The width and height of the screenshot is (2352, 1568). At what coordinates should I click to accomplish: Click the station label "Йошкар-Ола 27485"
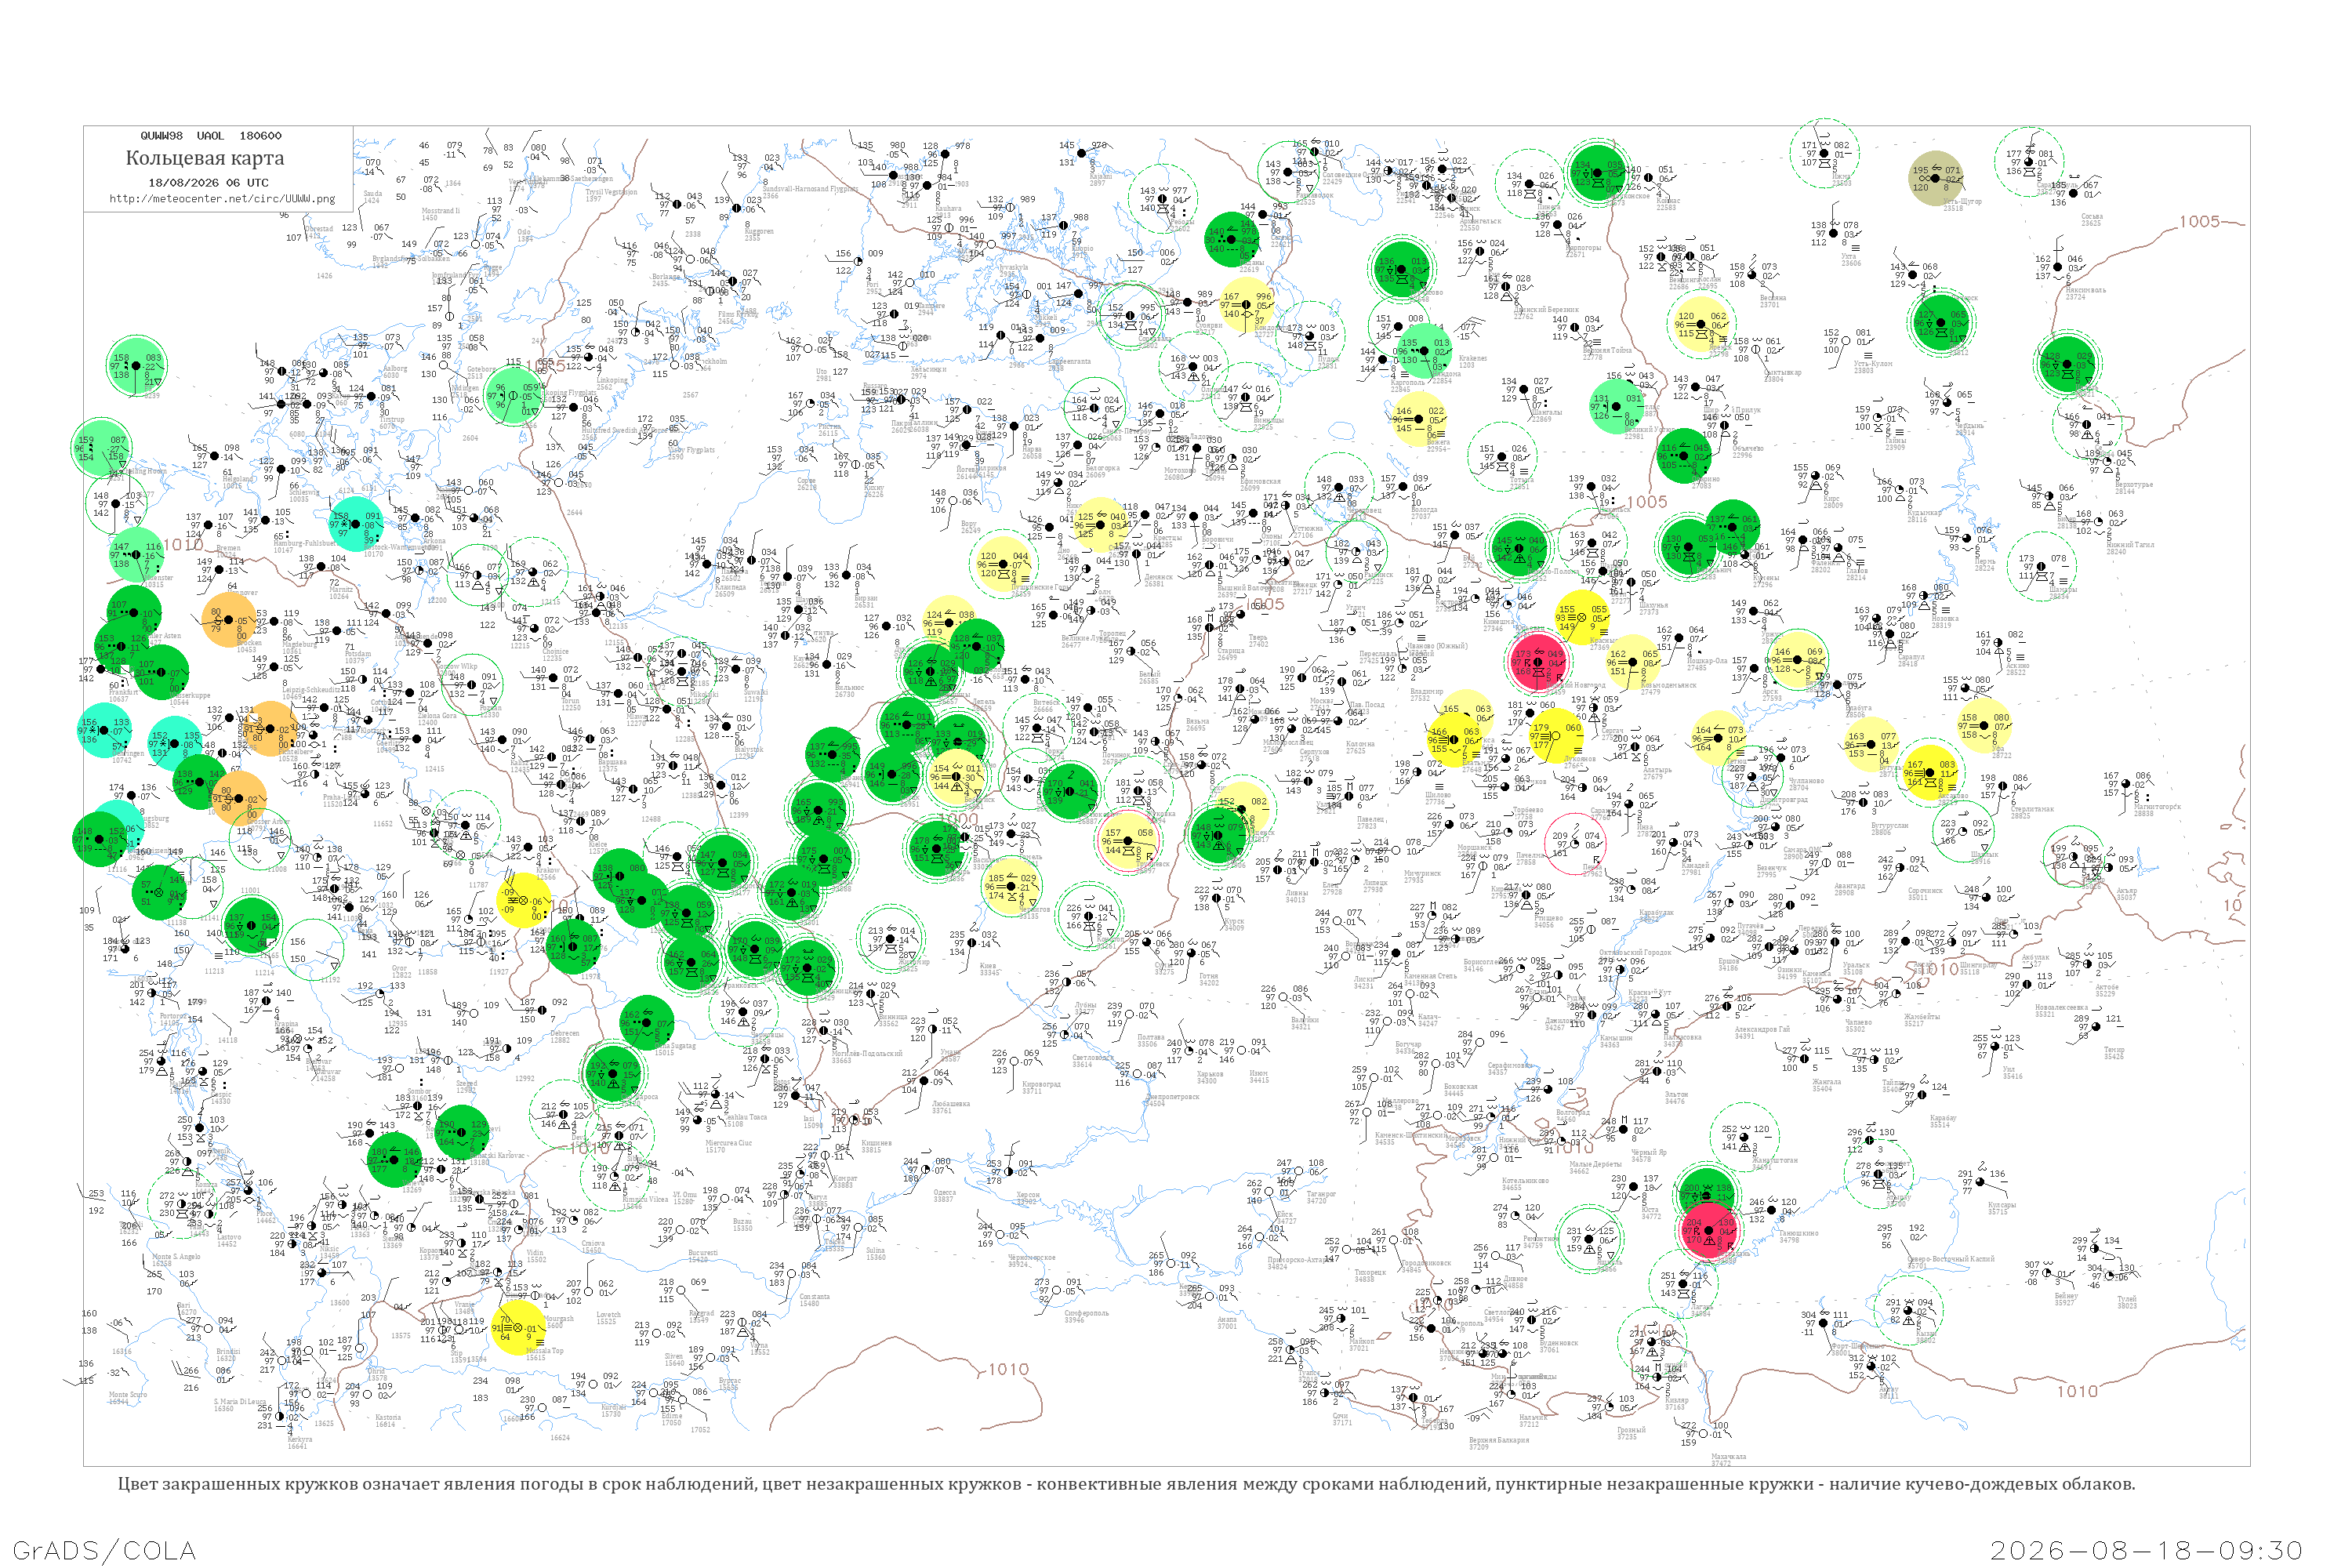pos(1707,665)
